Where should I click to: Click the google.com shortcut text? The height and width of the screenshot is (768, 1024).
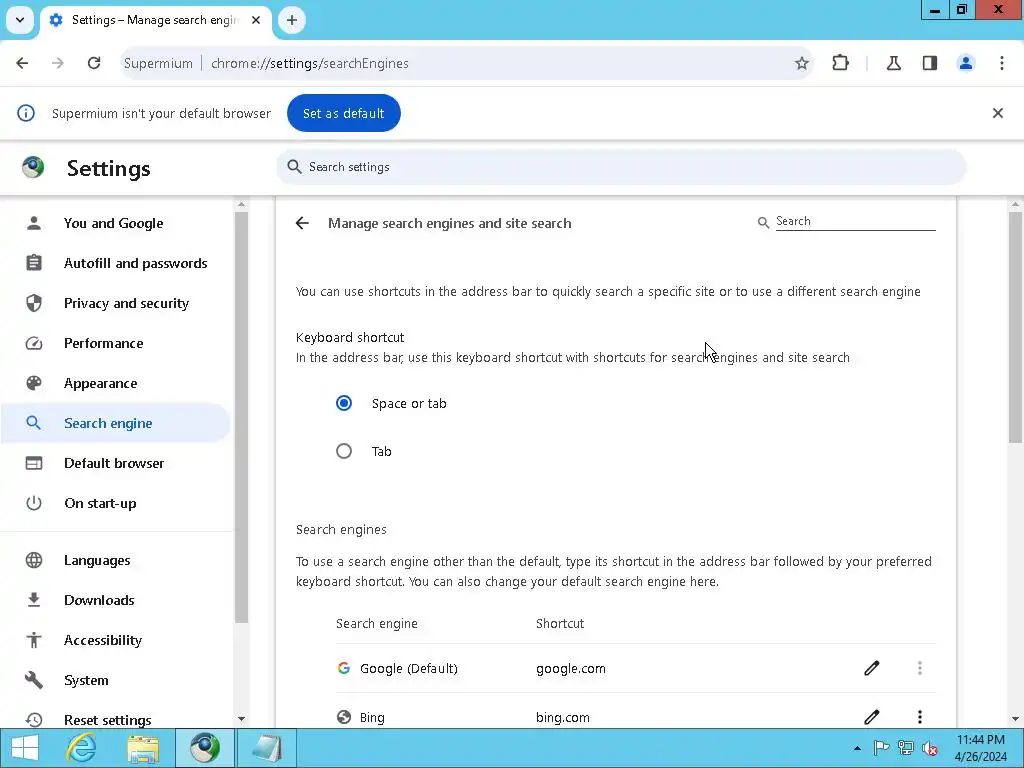click(570, 668)
